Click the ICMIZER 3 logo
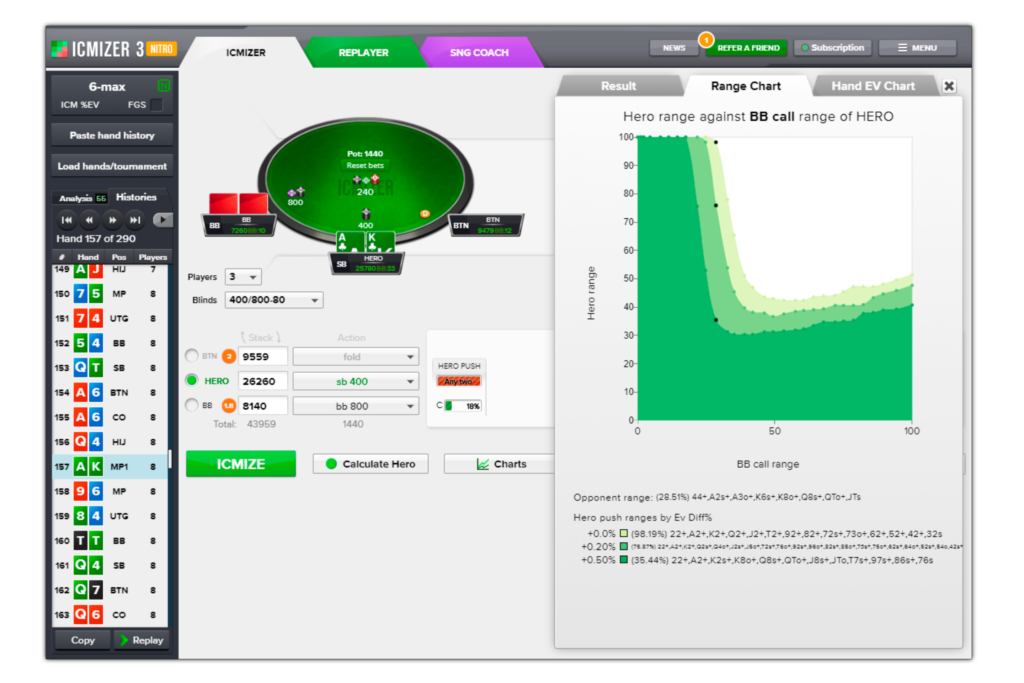The width and height of the screenshot is (1024, 683). (114, 49)
